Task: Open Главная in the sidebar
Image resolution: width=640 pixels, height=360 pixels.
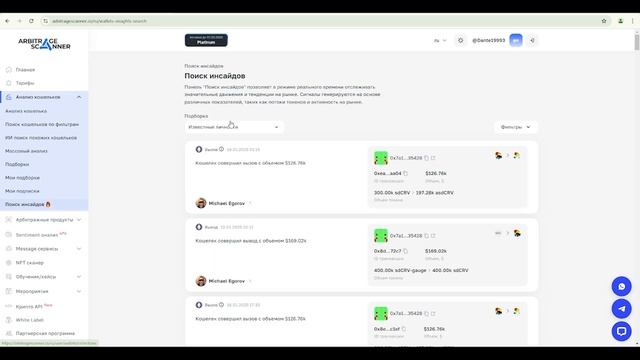Action: pos(25,70)
